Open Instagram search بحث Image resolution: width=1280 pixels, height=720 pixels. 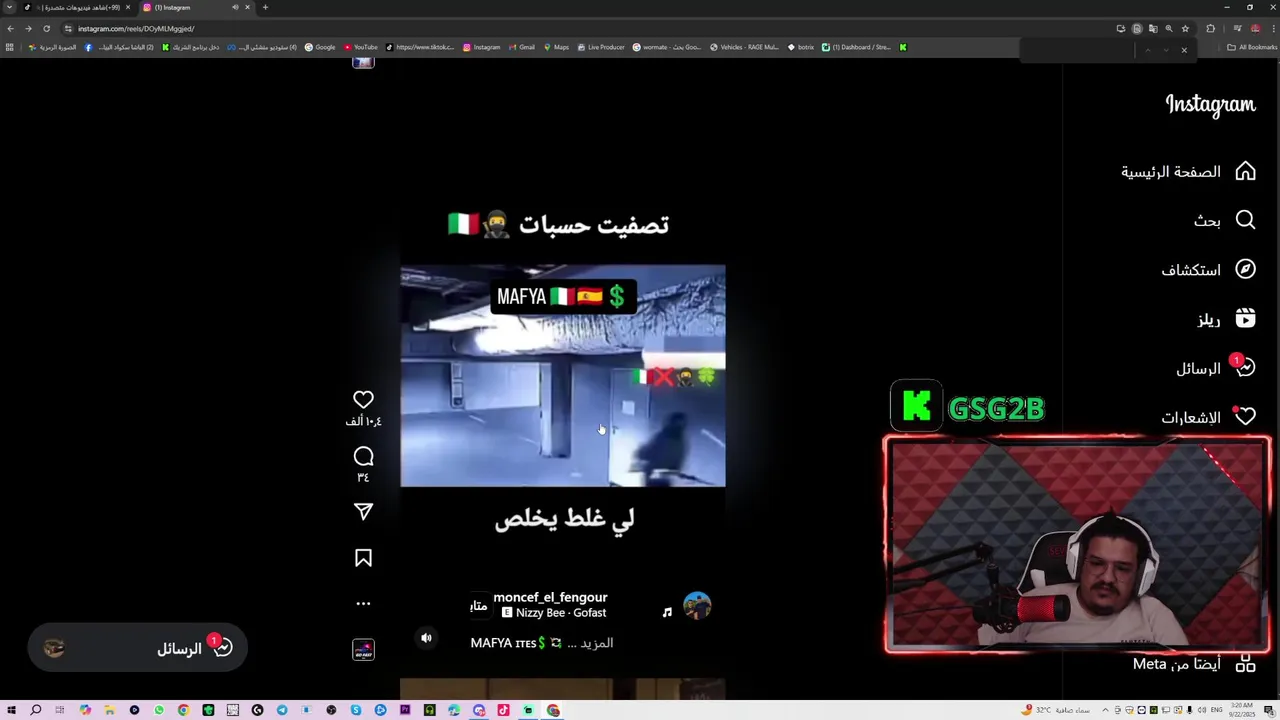tap(1224, 220)
